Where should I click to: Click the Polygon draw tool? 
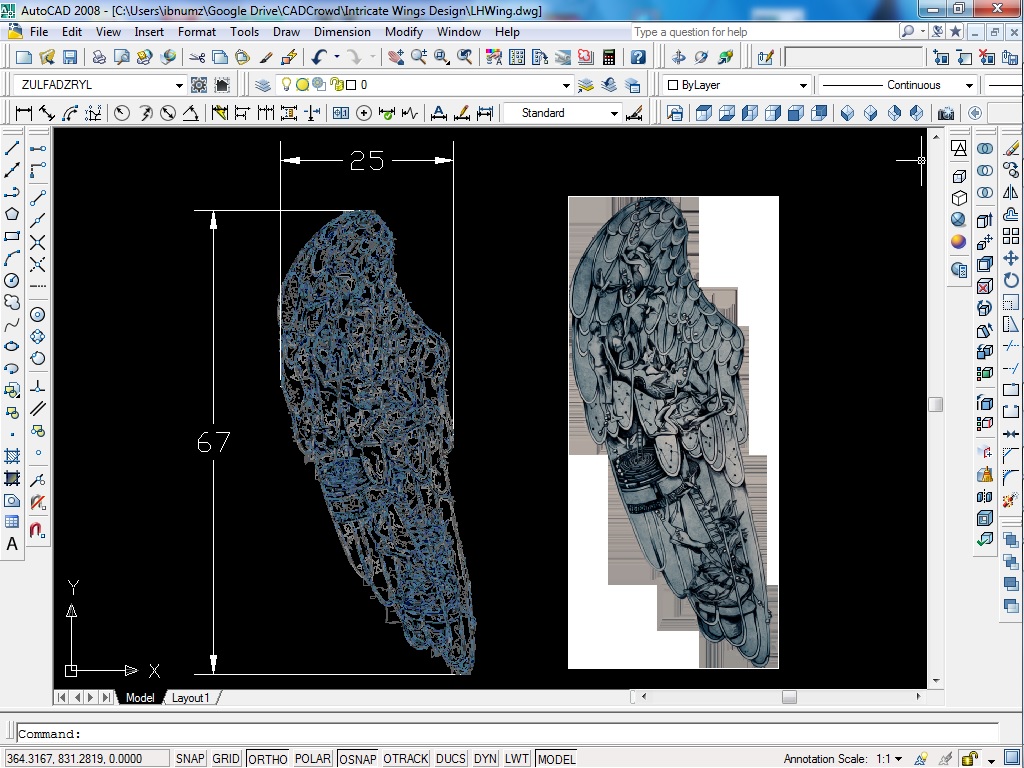click(x=12, y=214)
